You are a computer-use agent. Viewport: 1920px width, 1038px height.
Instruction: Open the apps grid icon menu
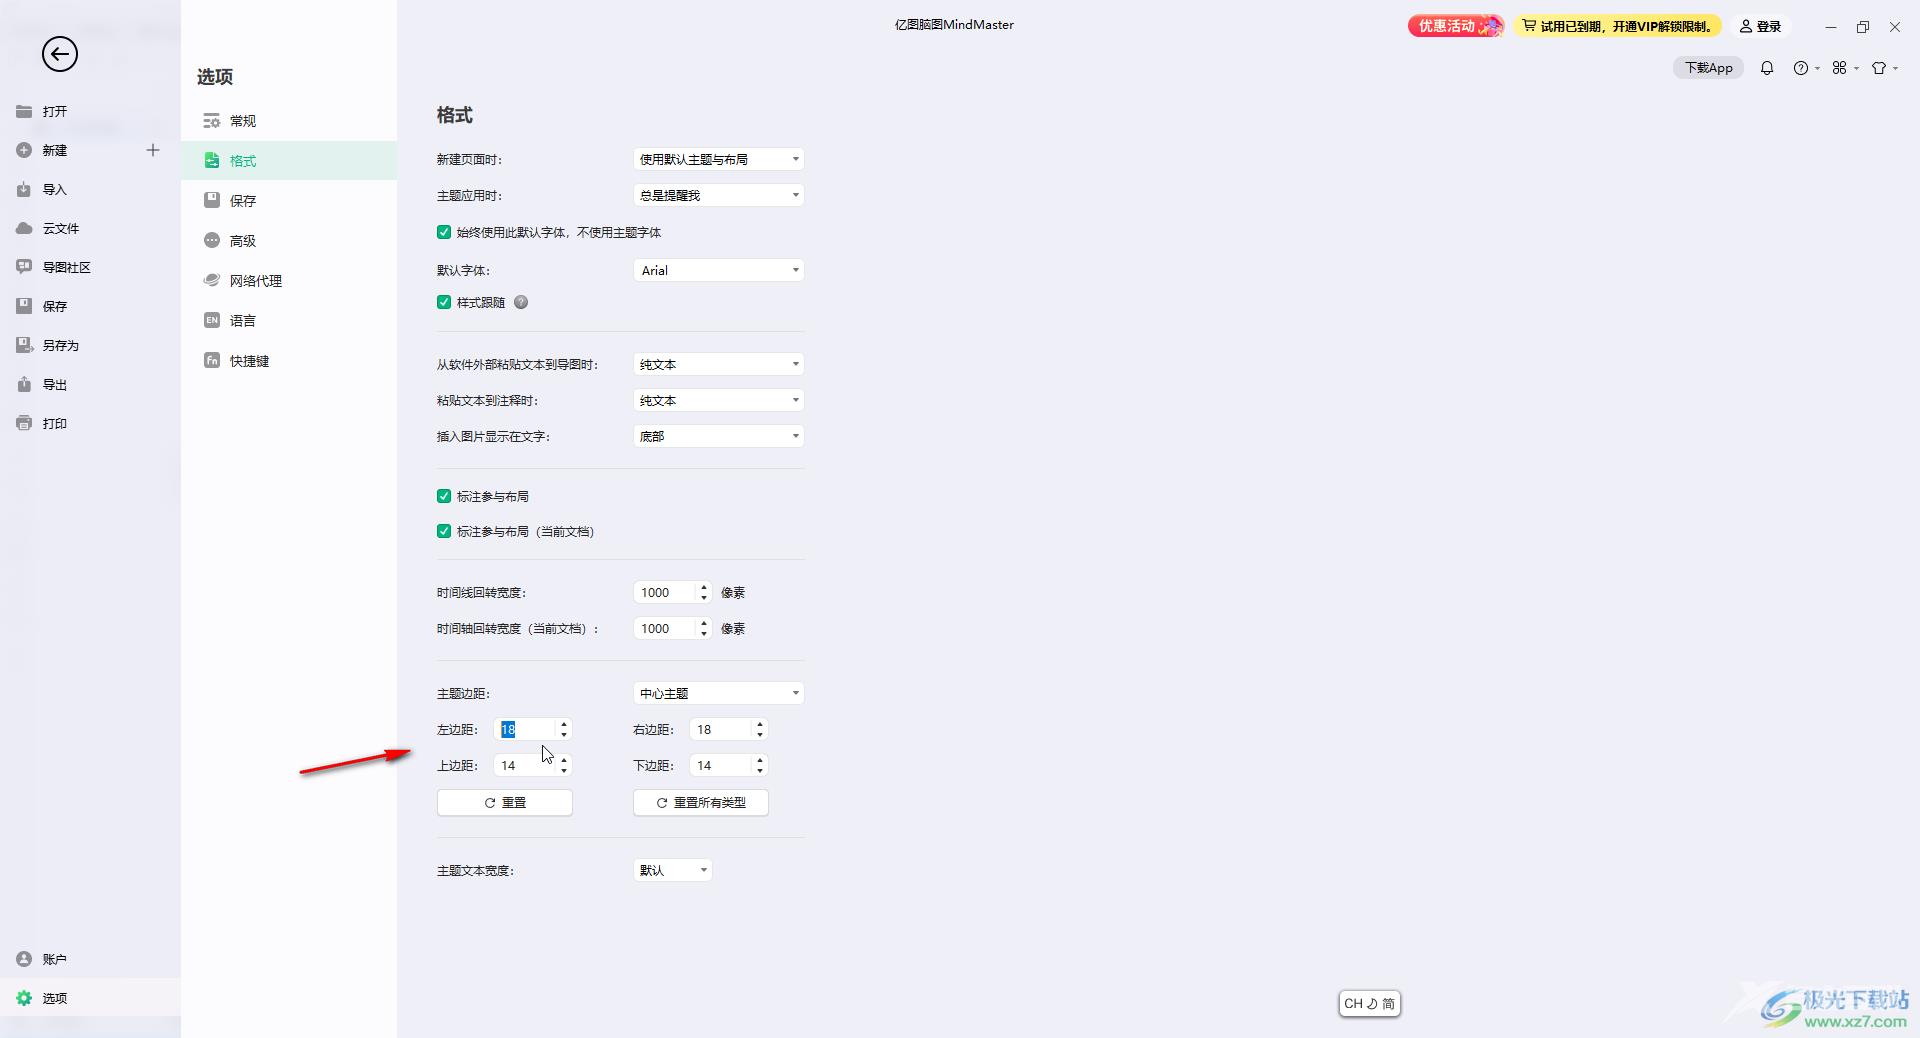point(1845,68)
